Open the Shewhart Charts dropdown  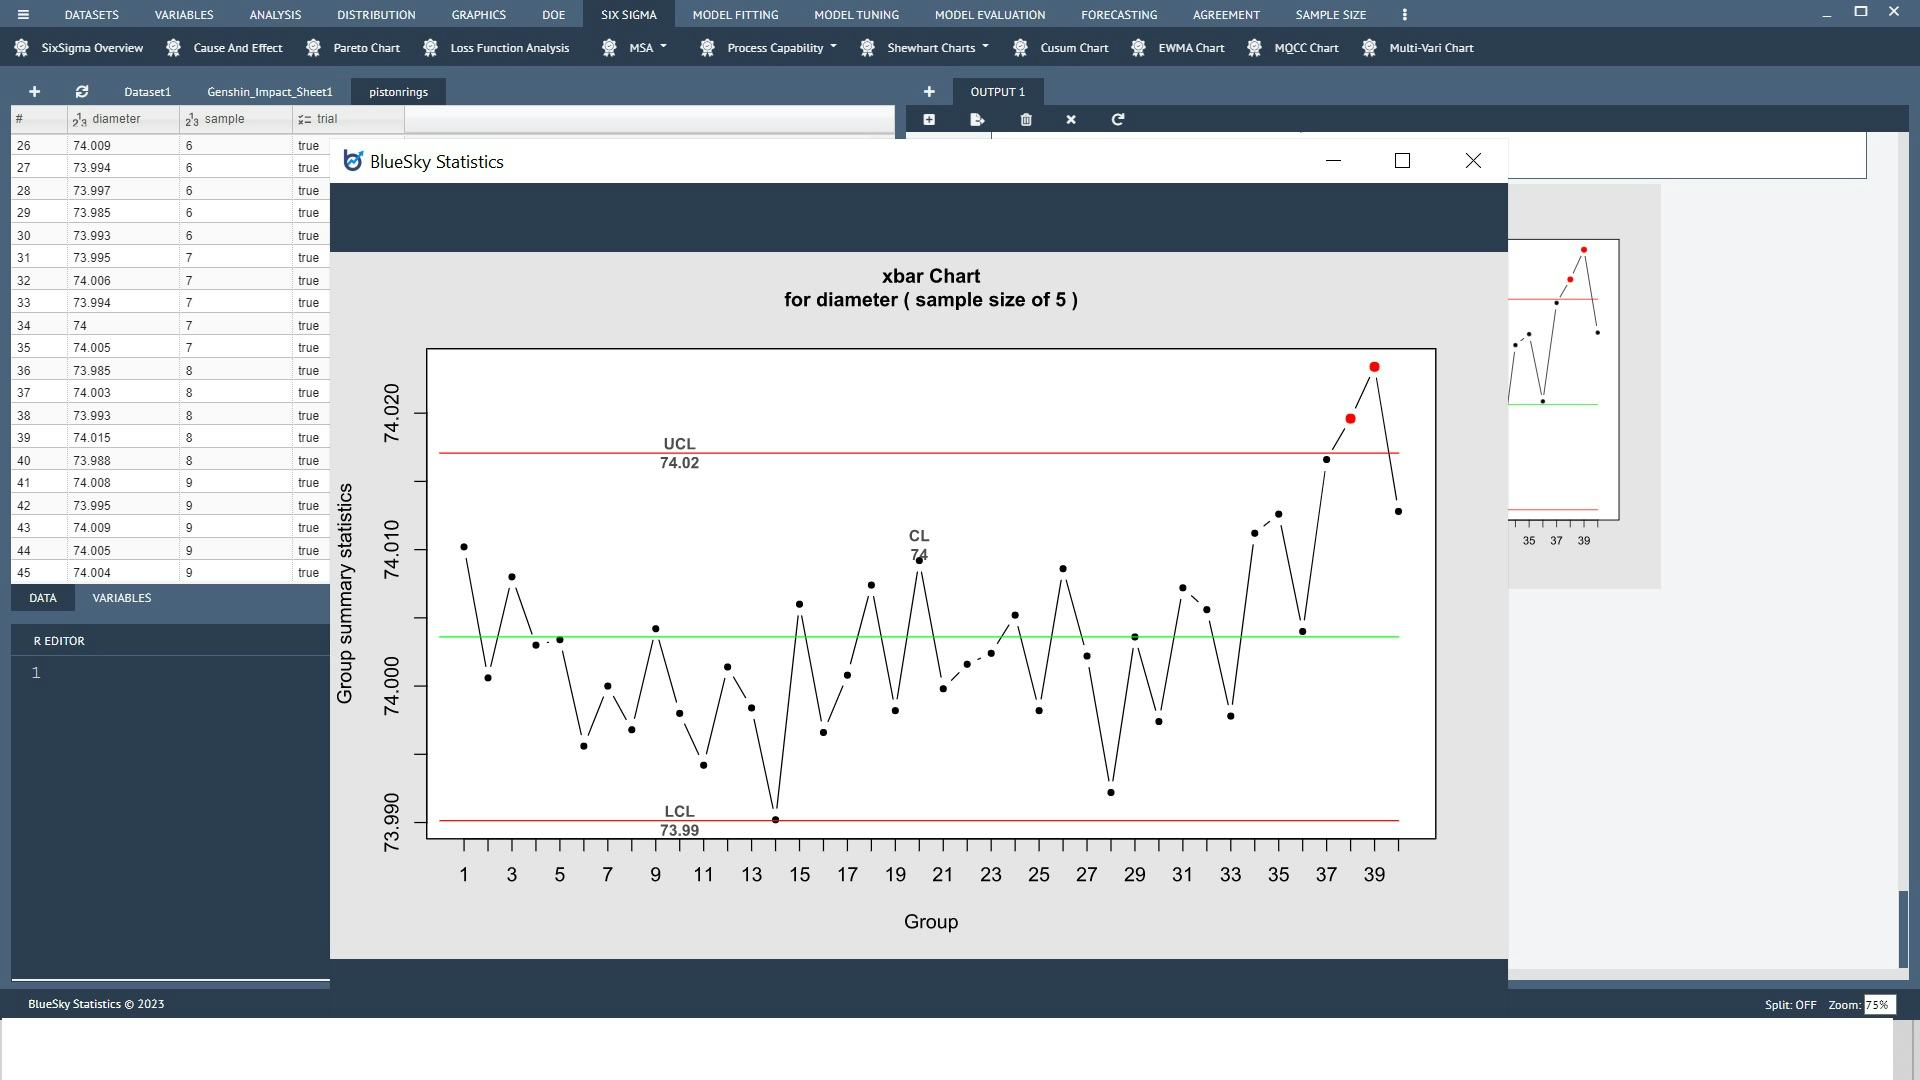click(933, 47)
